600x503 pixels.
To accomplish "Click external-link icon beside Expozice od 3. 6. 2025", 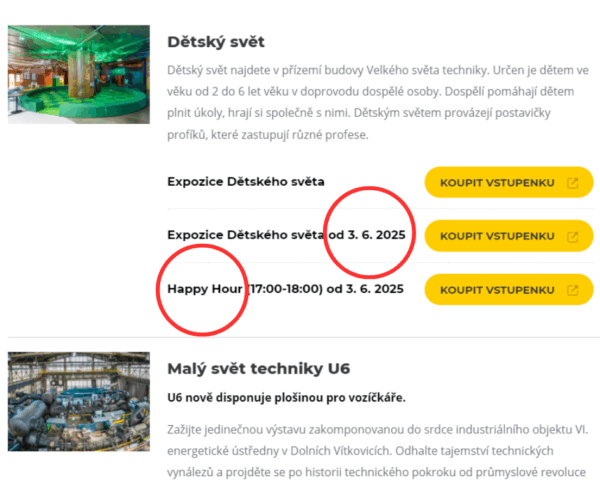I will [x=572, y=237].
